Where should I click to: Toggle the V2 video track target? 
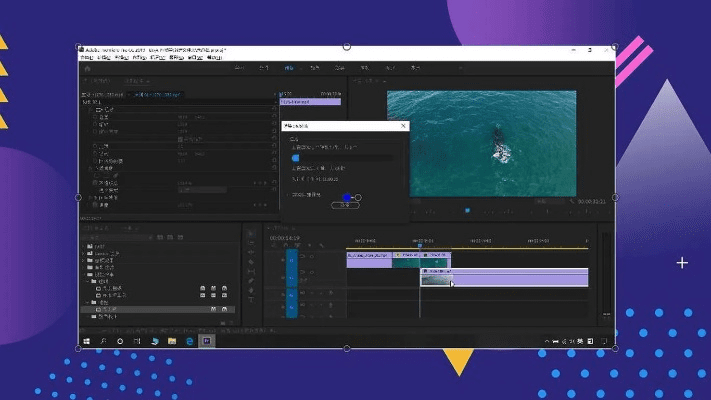(x=291, y=258)
